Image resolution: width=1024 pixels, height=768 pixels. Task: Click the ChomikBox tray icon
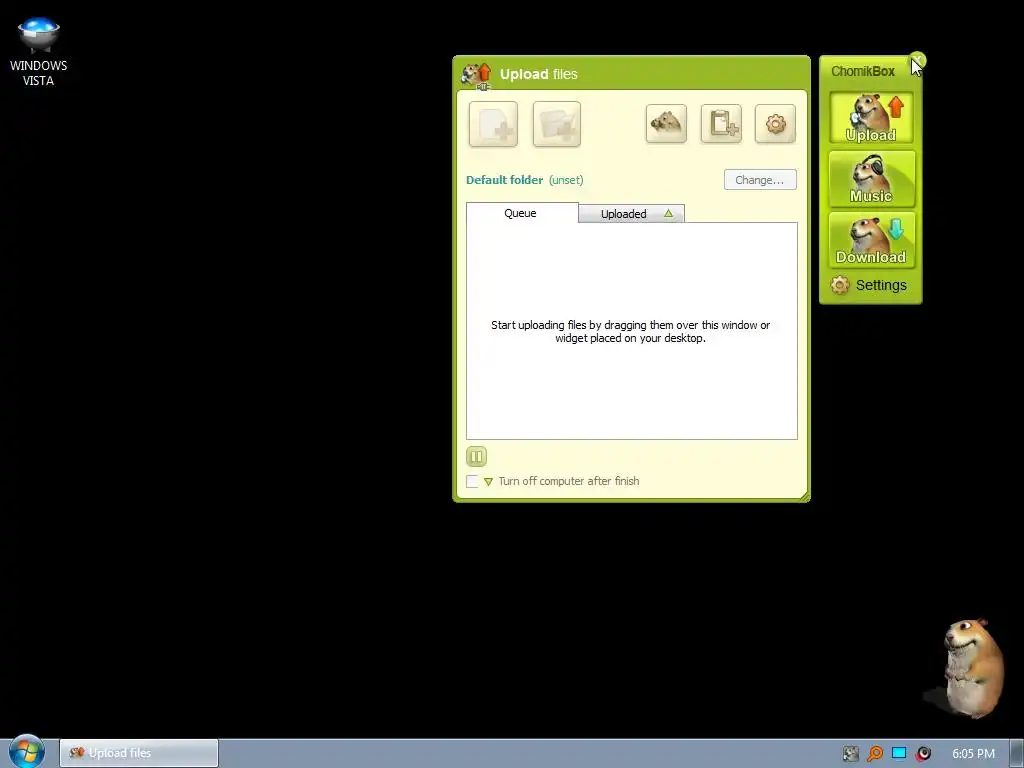850,754
